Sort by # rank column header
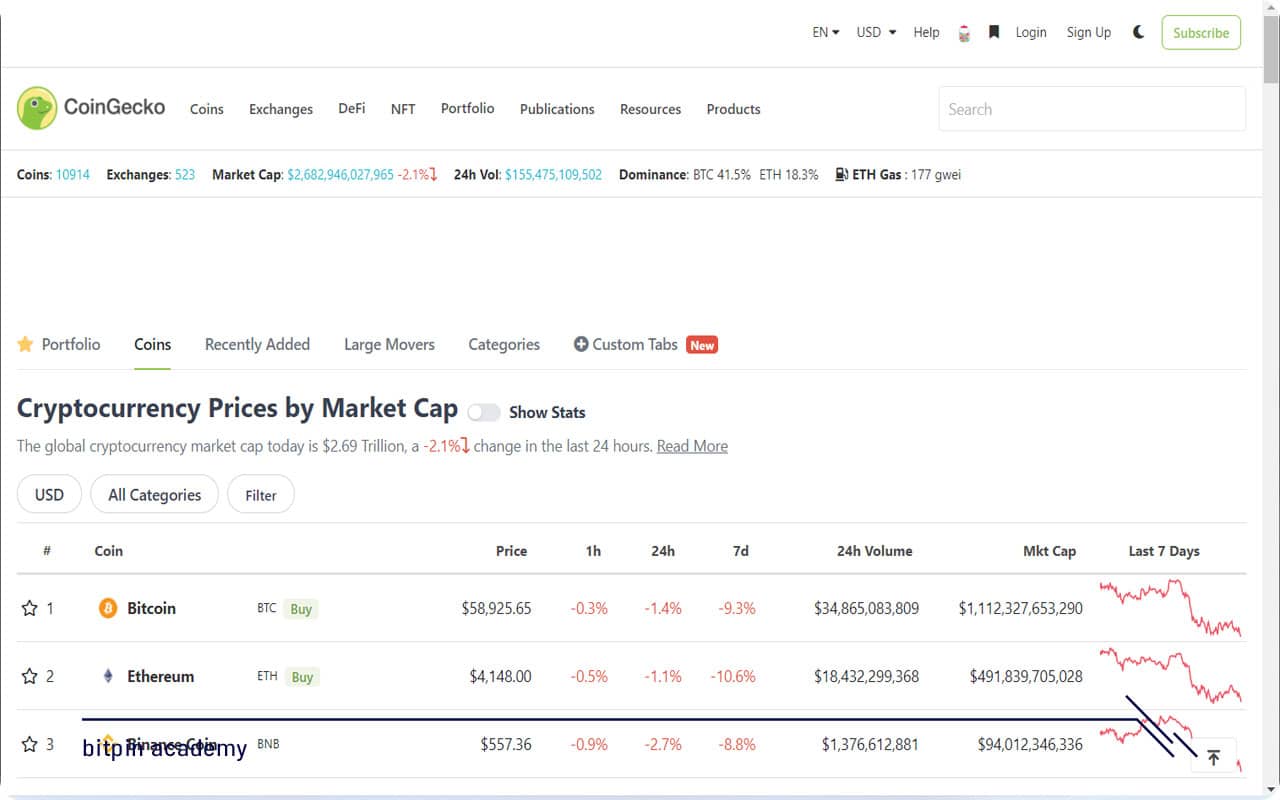 pos(47,551)
